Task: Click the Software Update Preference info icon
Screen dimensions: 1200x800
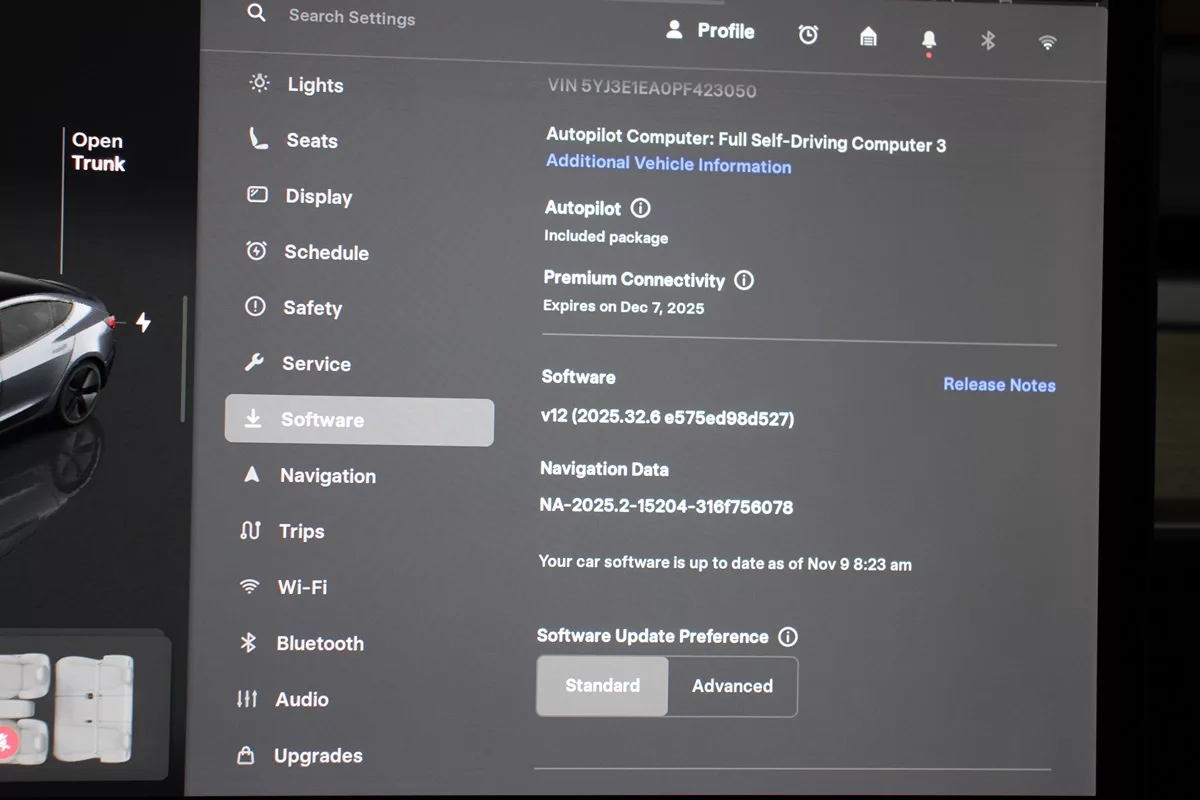Action: (x=788, y=637)
